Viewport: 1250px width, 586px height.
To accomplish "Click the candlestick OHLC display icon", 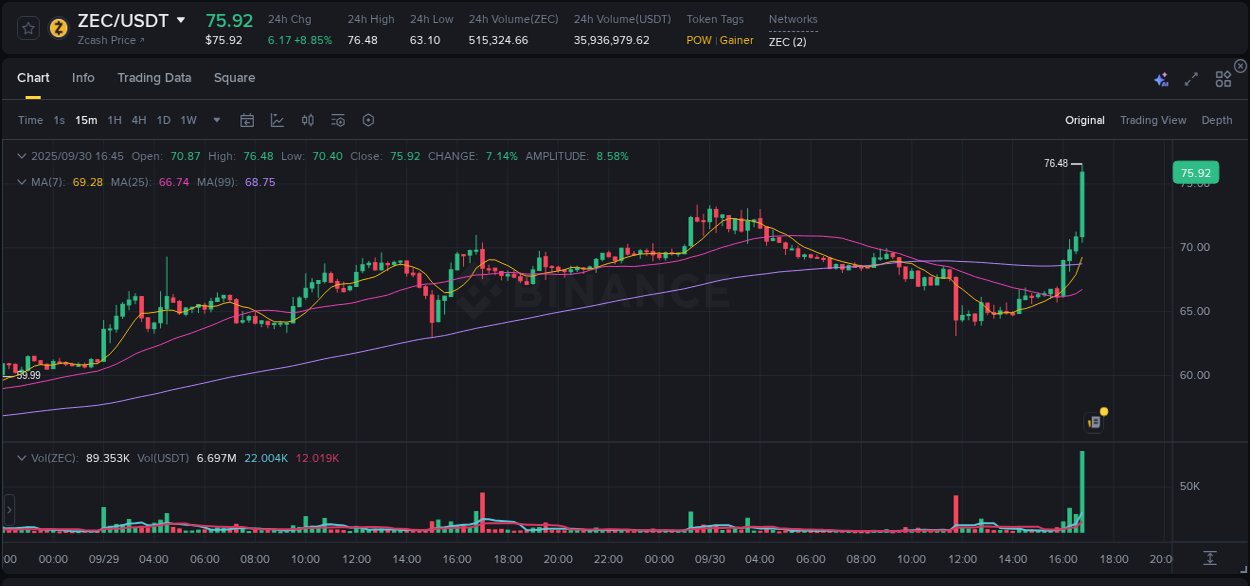I will click(307, 119).
